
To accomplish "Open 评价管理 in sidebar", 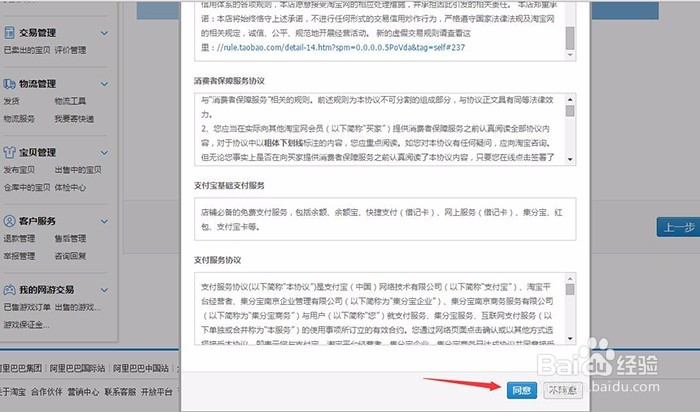I will 70,50.
